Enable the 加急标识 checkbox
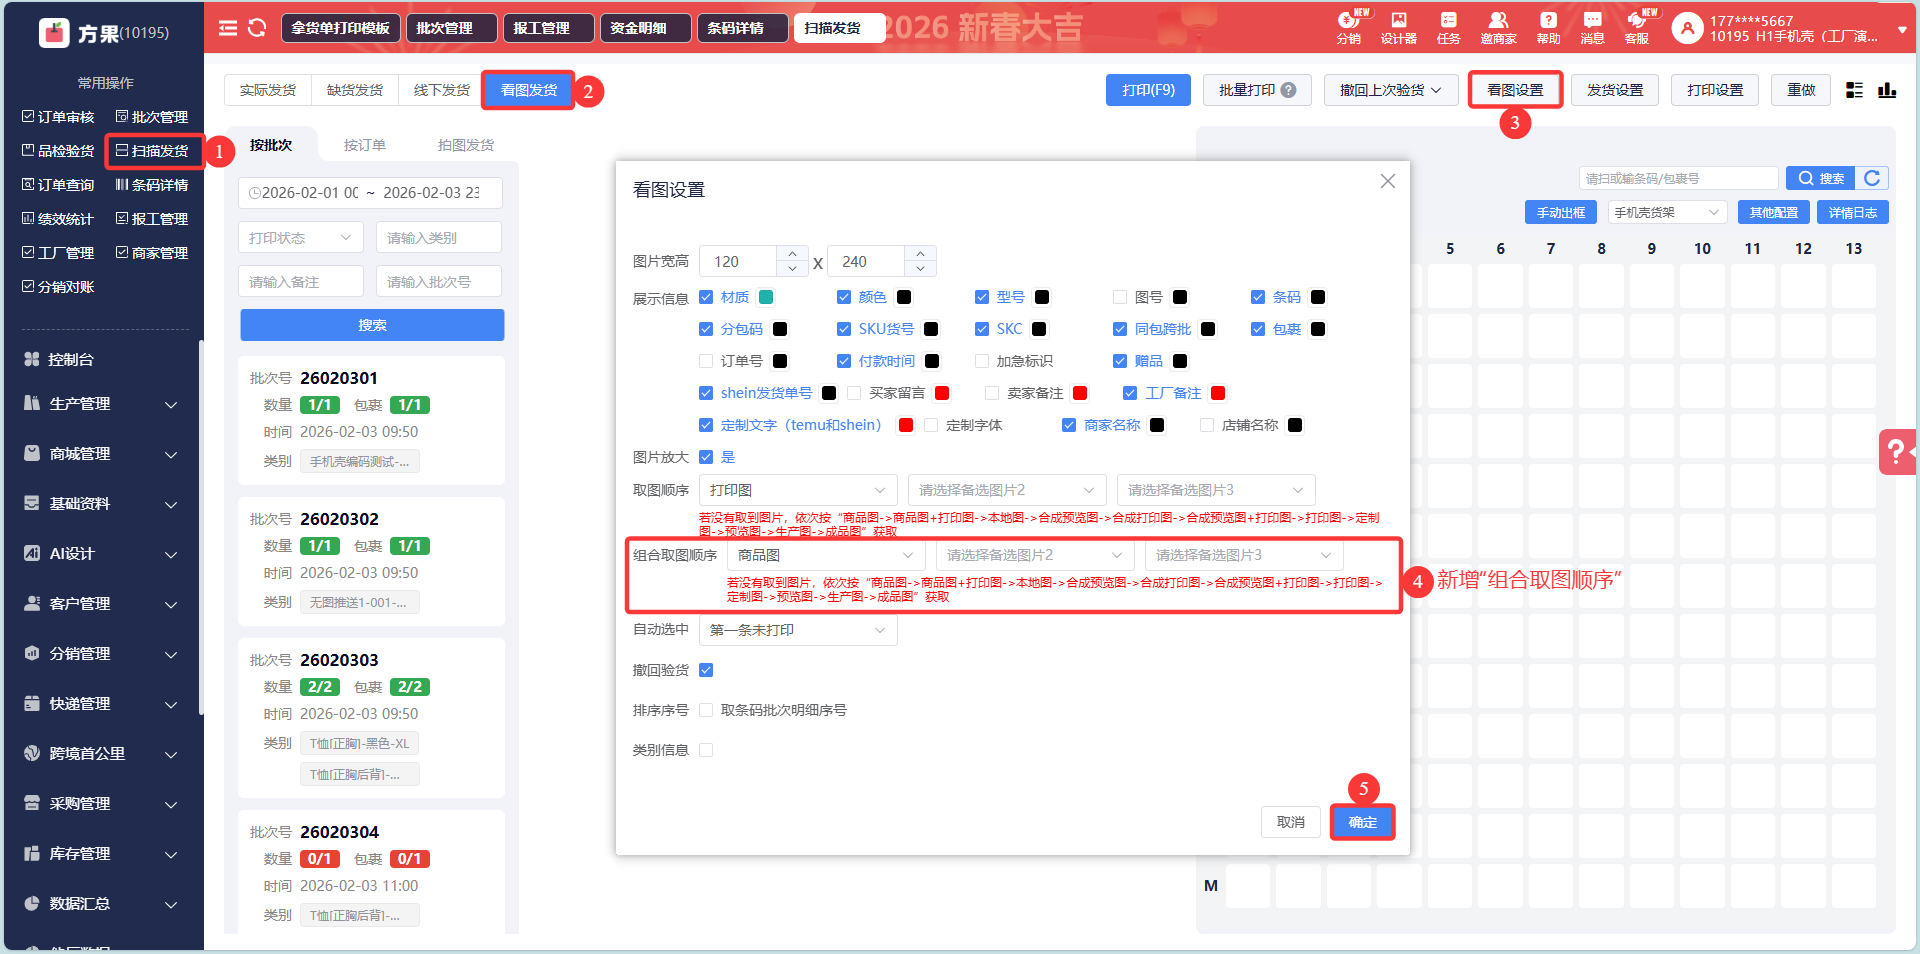 click(982, 361)
